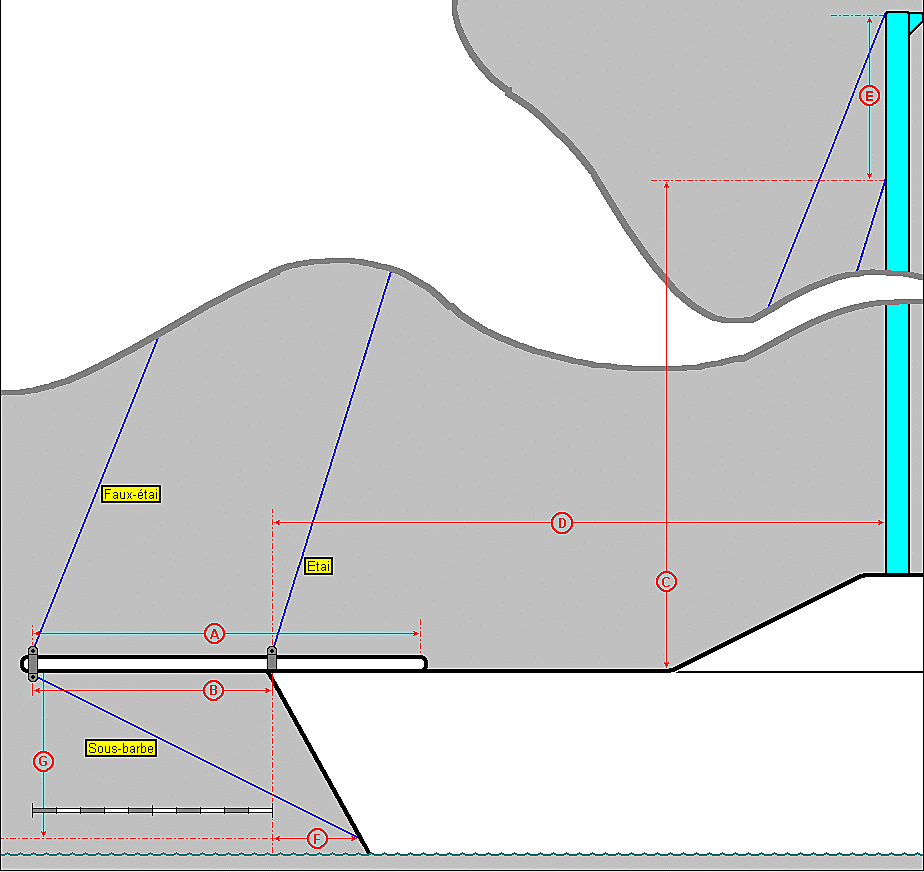This screenshot has height=872, width=924.
Task: Click the circled B dimension marker
Action: [x=213, y=690]
